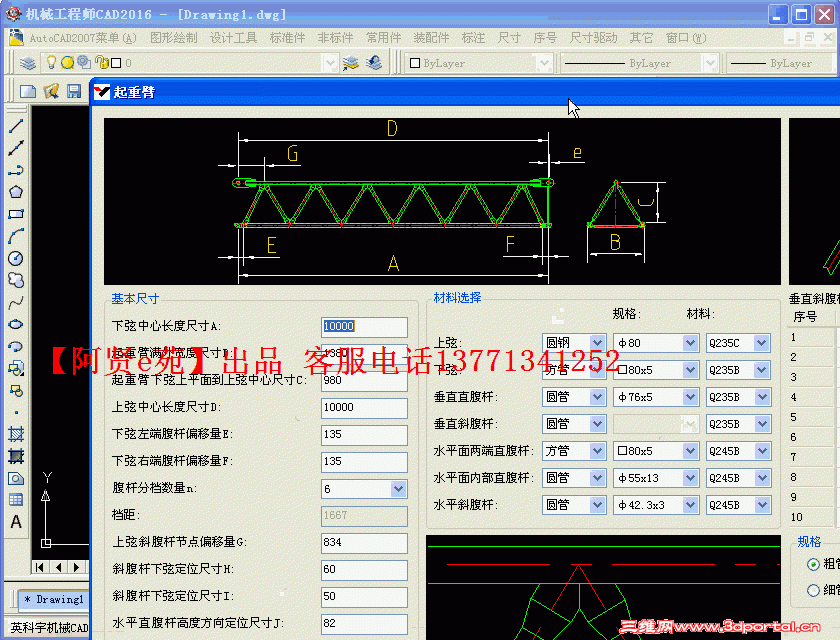Open 水平面内部直腹杆 spec dropdown φ55x13
Image resolution: width=840 pixels, height=640 pixels.
coord(690,478)
